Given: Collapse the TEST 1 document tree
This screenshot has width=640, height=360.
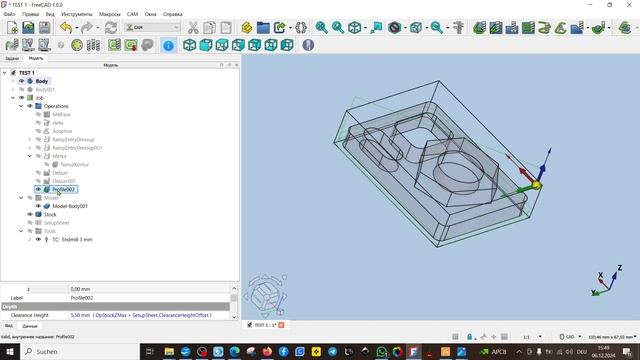Looking at the screenshot, I should (4, 73).
